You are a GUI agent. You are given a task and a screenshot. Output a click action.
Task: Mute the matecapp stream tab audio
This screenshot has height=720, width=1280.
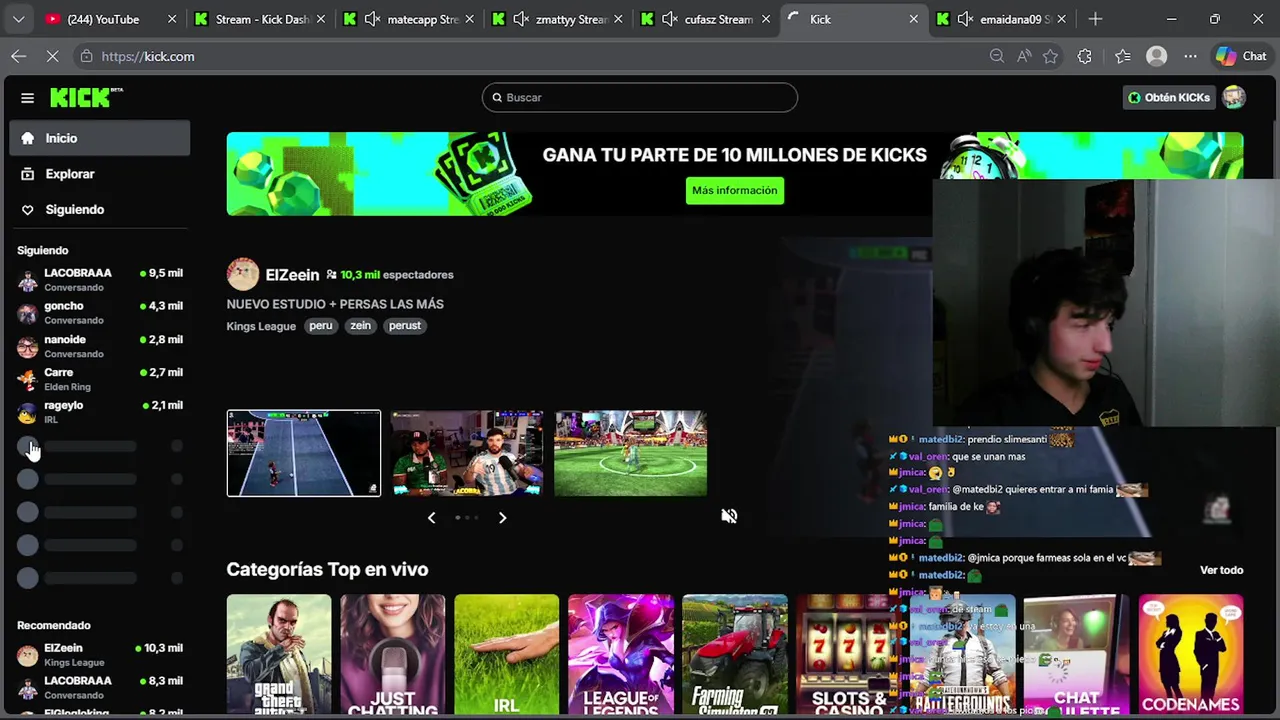point(372,19)
